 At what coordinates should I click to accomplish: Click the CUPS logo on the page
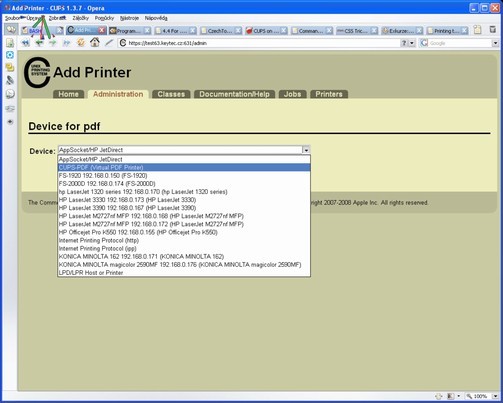click(x=37, y=73)
